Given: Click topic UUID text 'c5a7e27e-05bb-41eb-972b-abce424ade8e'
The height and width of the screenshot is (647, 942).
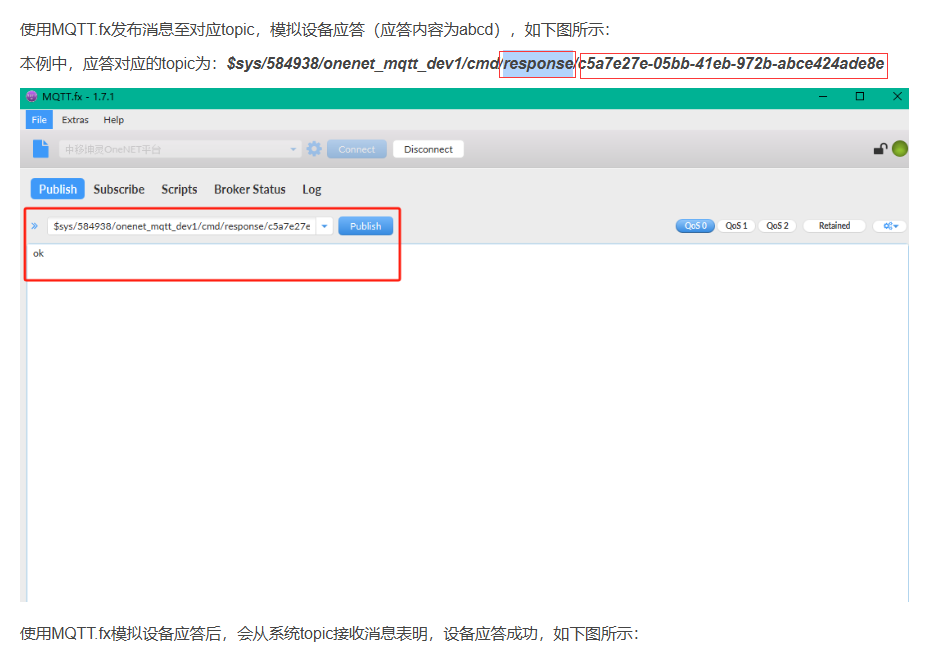Looking at the screenshot, I should tap(732, 64).
